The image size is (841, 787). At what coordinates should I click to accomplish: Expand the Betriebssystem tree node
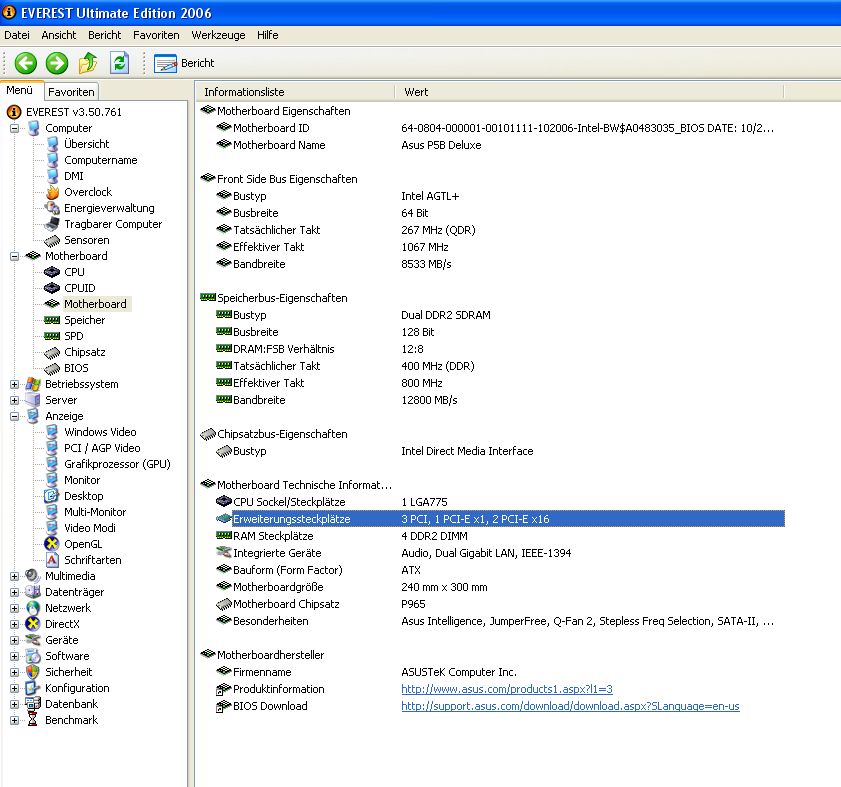coord(14,384)
